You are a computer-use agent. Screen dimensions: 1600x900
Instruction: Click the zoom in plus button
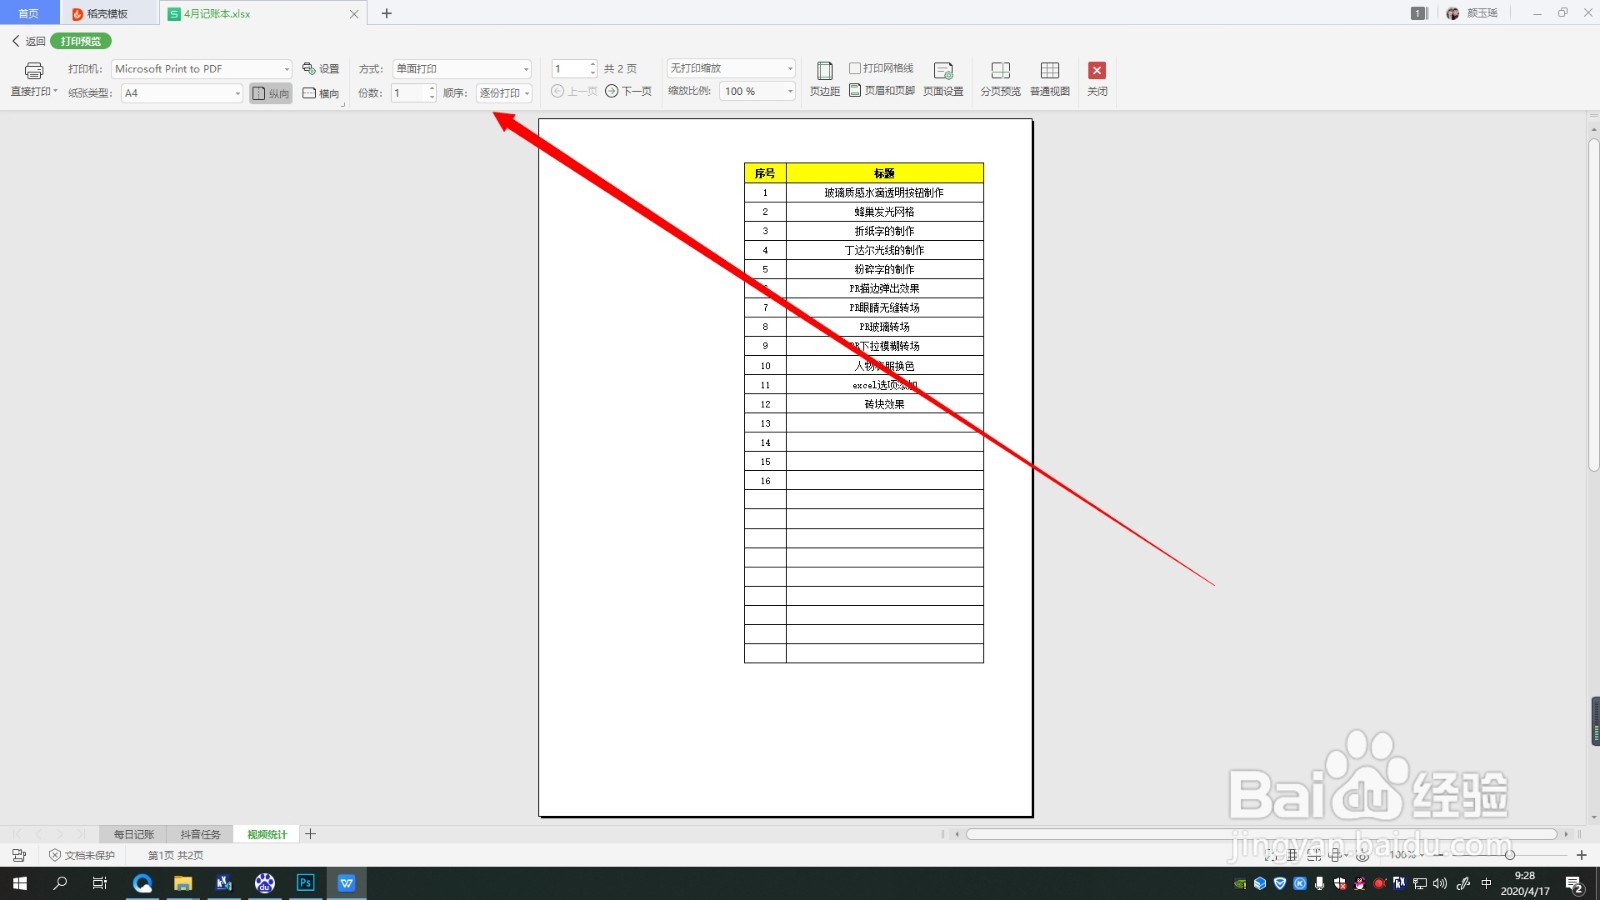1581,855
